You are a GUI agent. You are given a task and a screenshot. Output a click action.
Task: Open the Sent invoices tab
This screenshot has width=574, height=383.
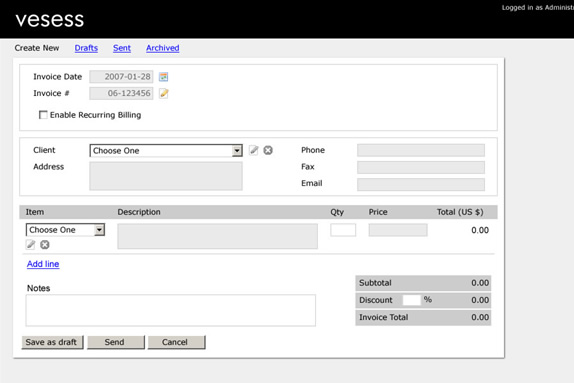[122, 48]
